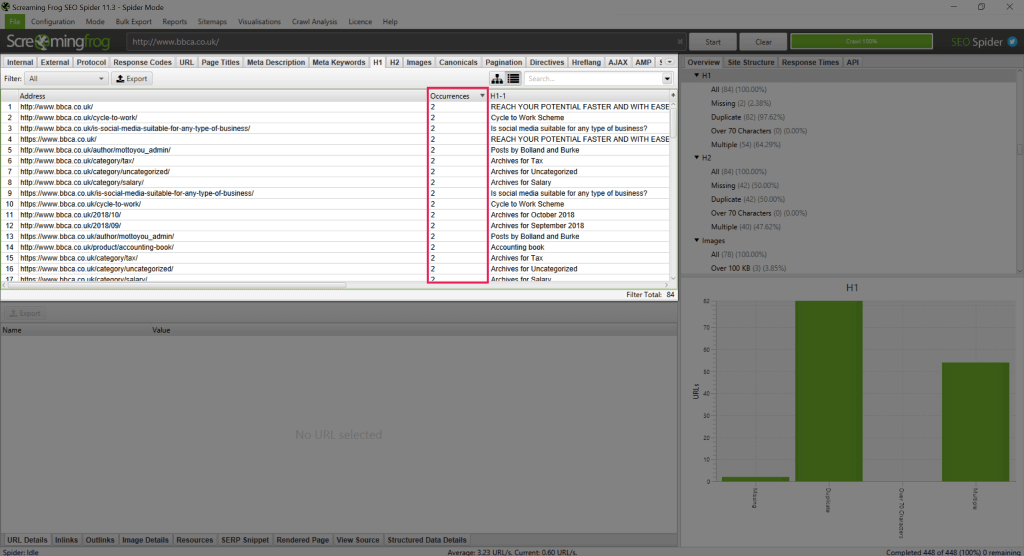Open the Help menu

point(390,22)
